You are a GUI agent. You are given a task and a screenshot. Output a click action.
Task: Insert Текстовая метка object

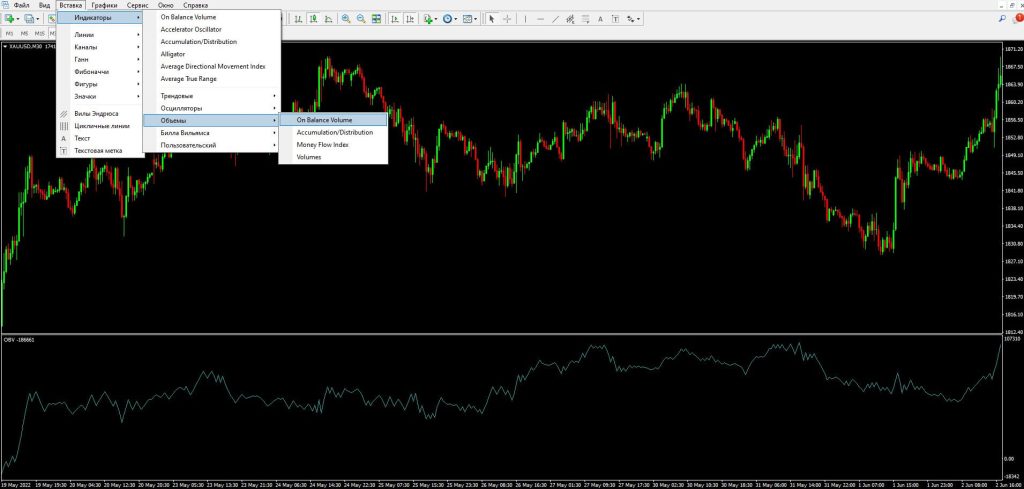point(100,151)
